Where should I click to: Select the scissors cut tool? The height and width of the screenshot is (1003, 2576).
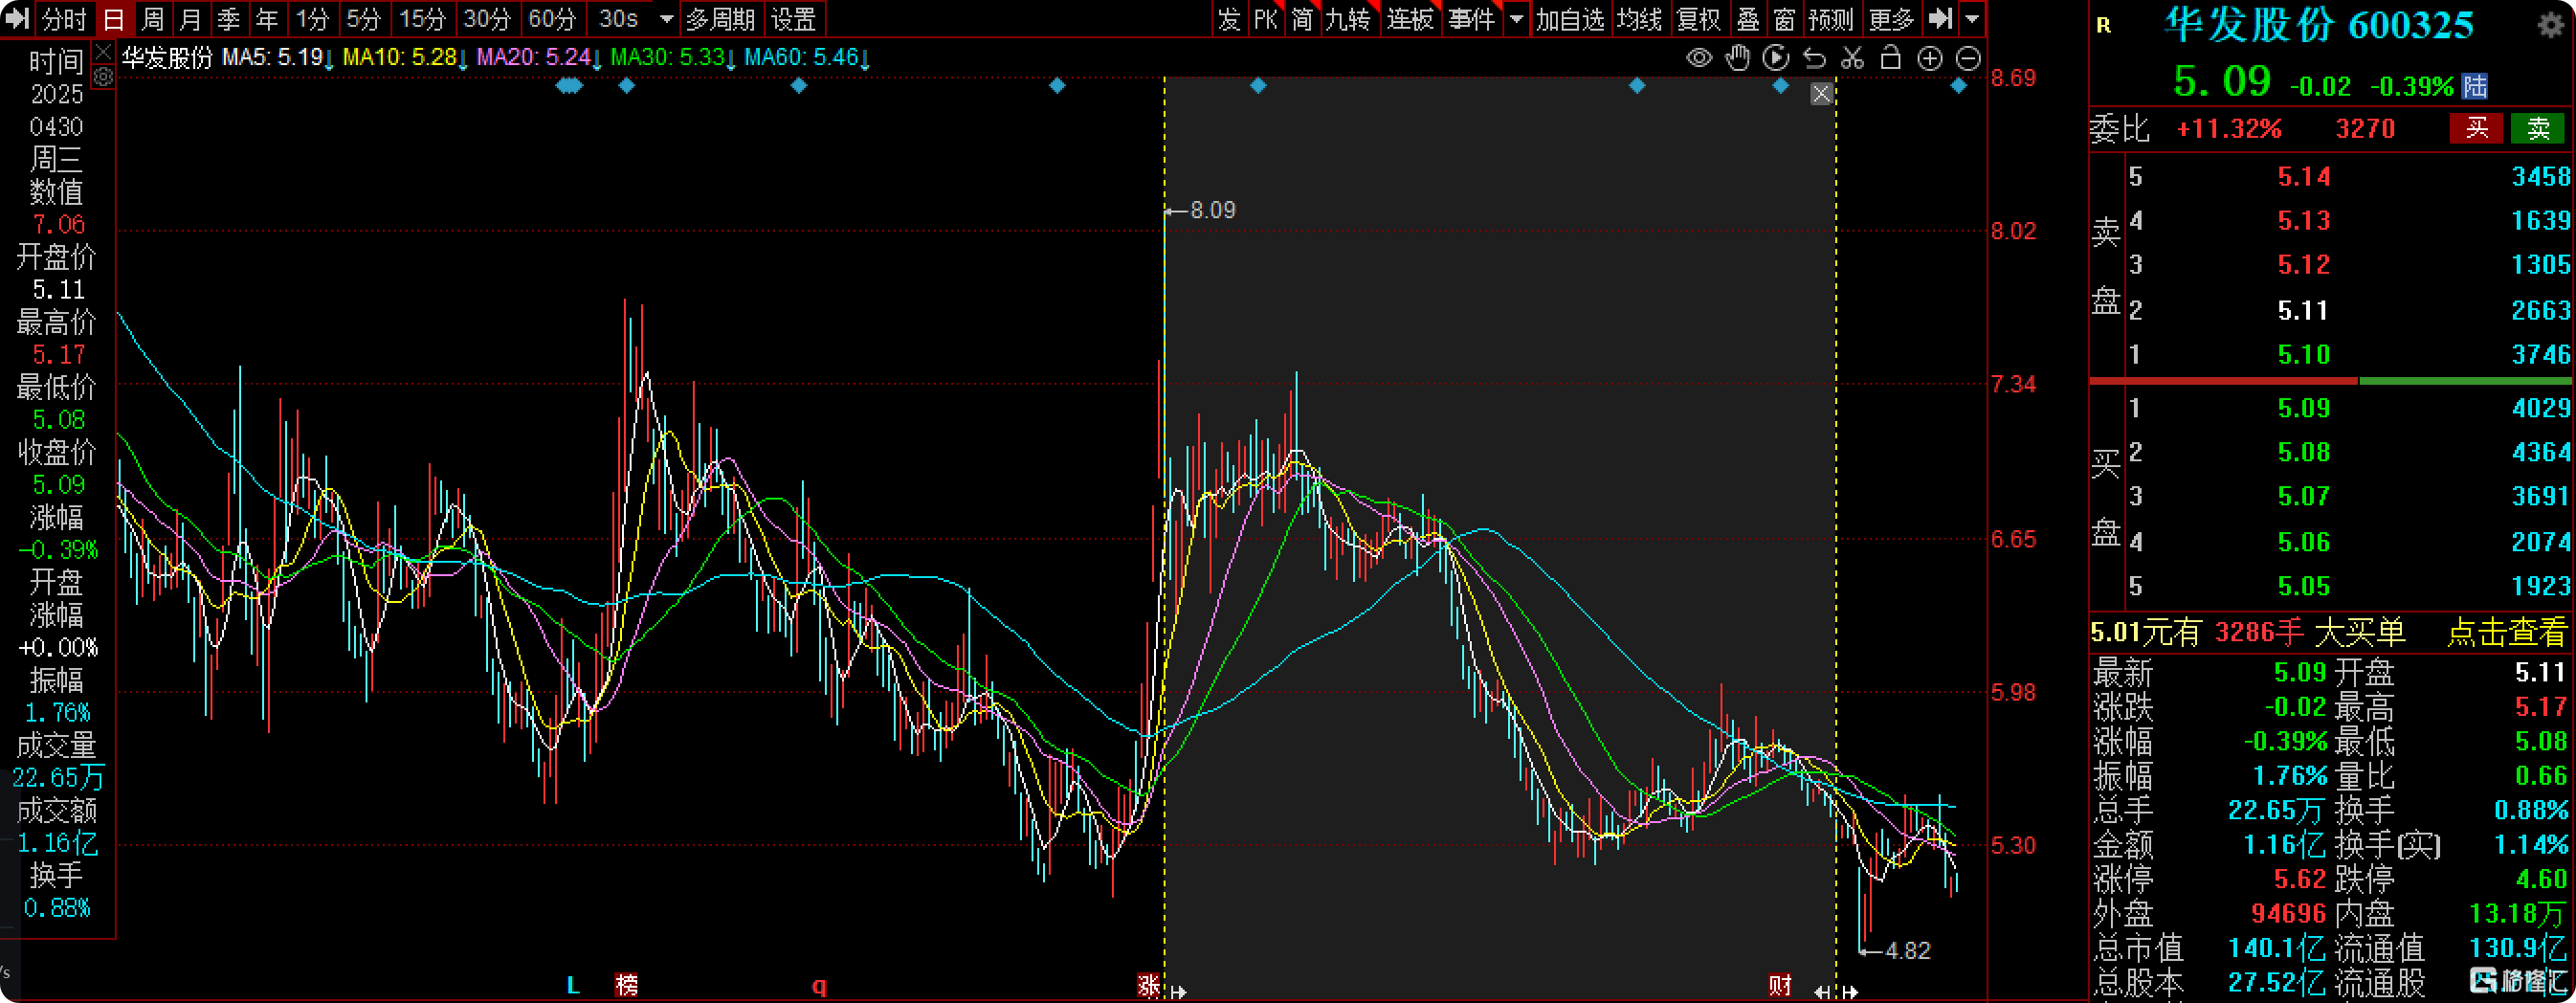coord(1852,58)
